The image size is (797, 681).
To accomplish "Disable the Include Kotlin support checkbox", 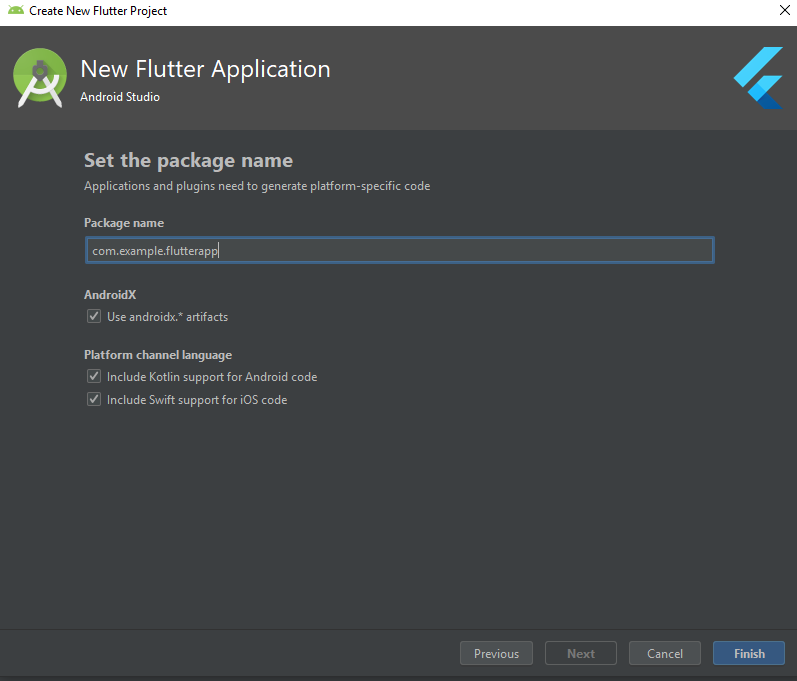I will point(94,376).
